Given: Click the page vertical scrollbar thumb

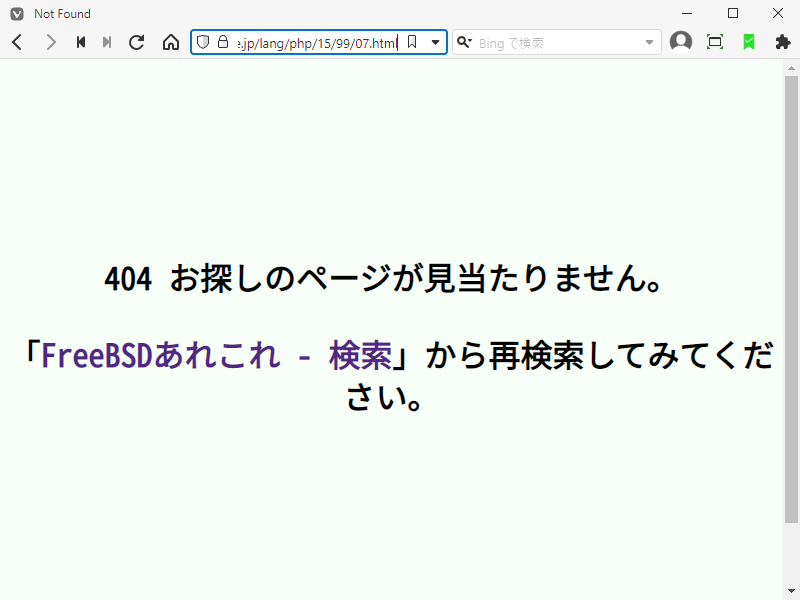Looking at the screenshot, I should pyautogui.click(x=791, y=299).
